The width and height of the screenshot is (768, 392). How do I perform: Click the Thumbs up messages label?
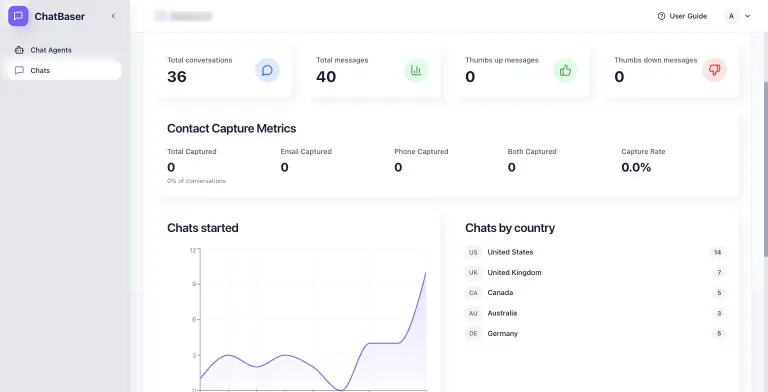[502, 60]
